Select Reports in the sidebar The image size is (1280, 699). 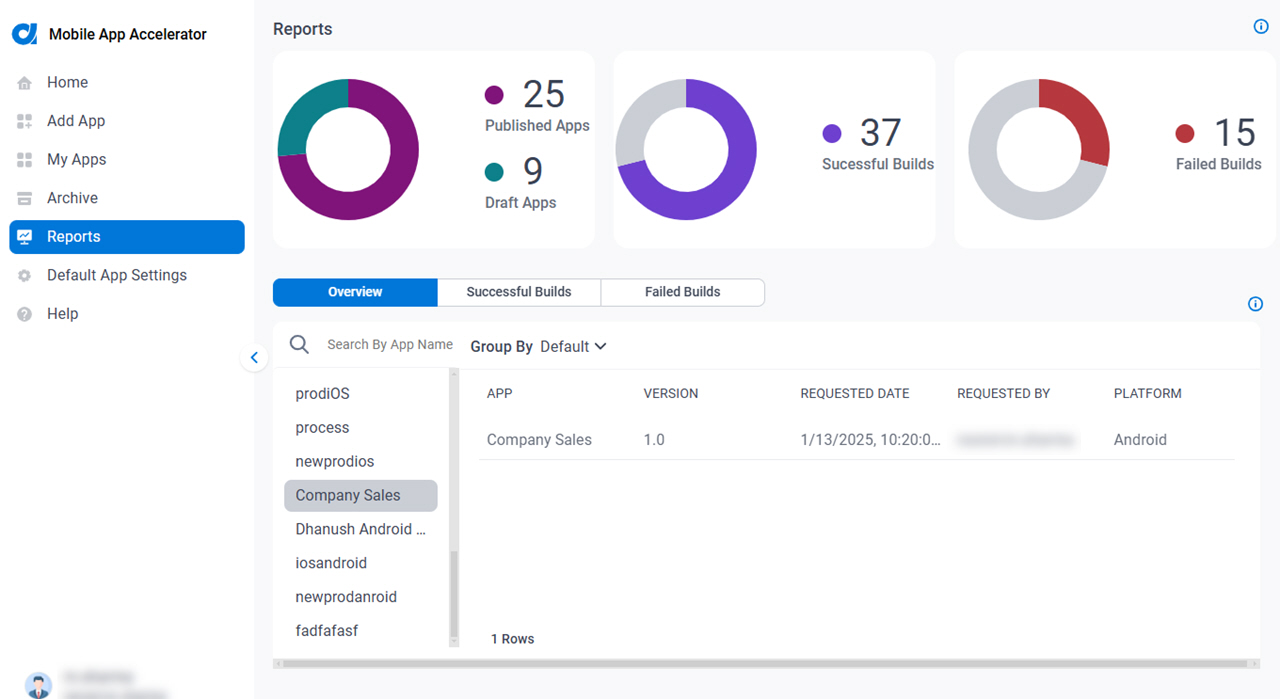pos(127,237)
